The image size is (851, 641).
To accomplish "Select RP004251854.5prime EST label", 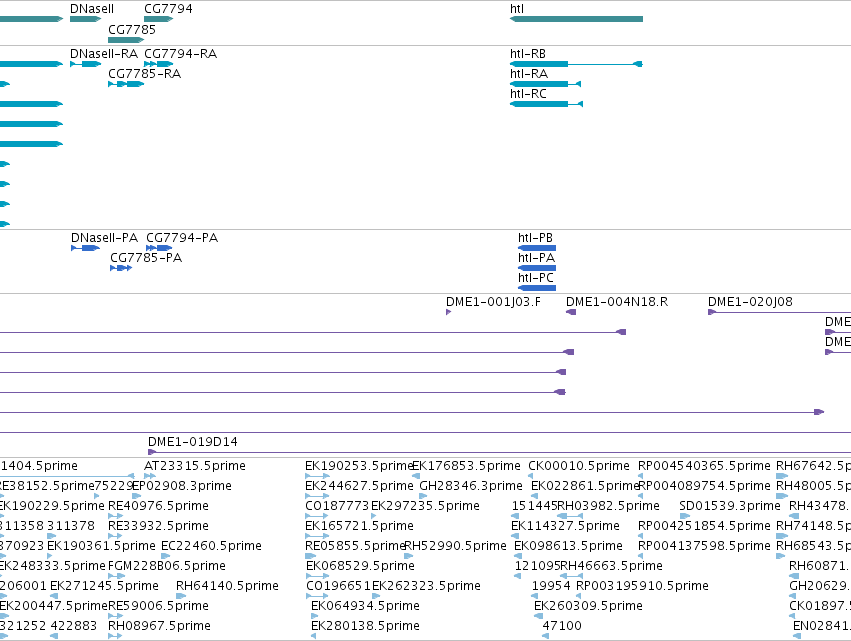I will click(704, 526).
